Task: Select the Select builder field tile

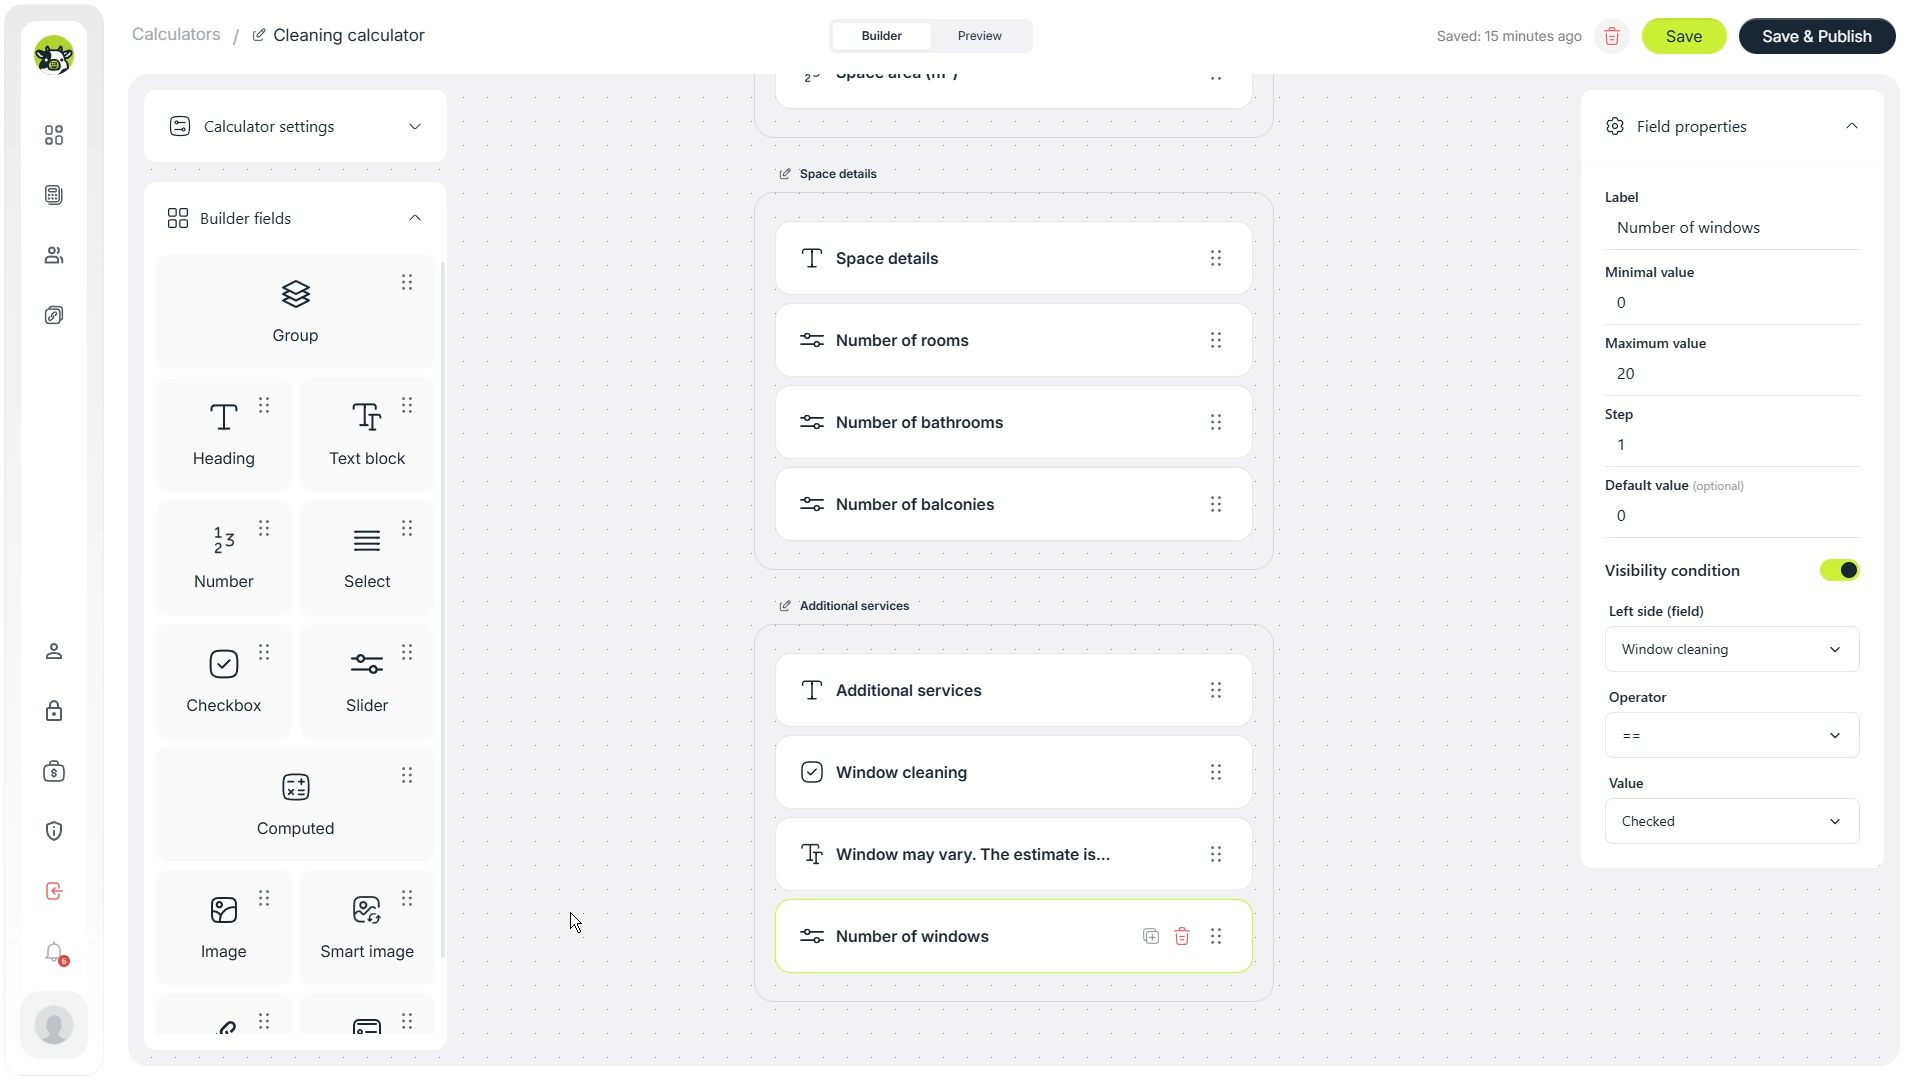Action: click(367, 558)
